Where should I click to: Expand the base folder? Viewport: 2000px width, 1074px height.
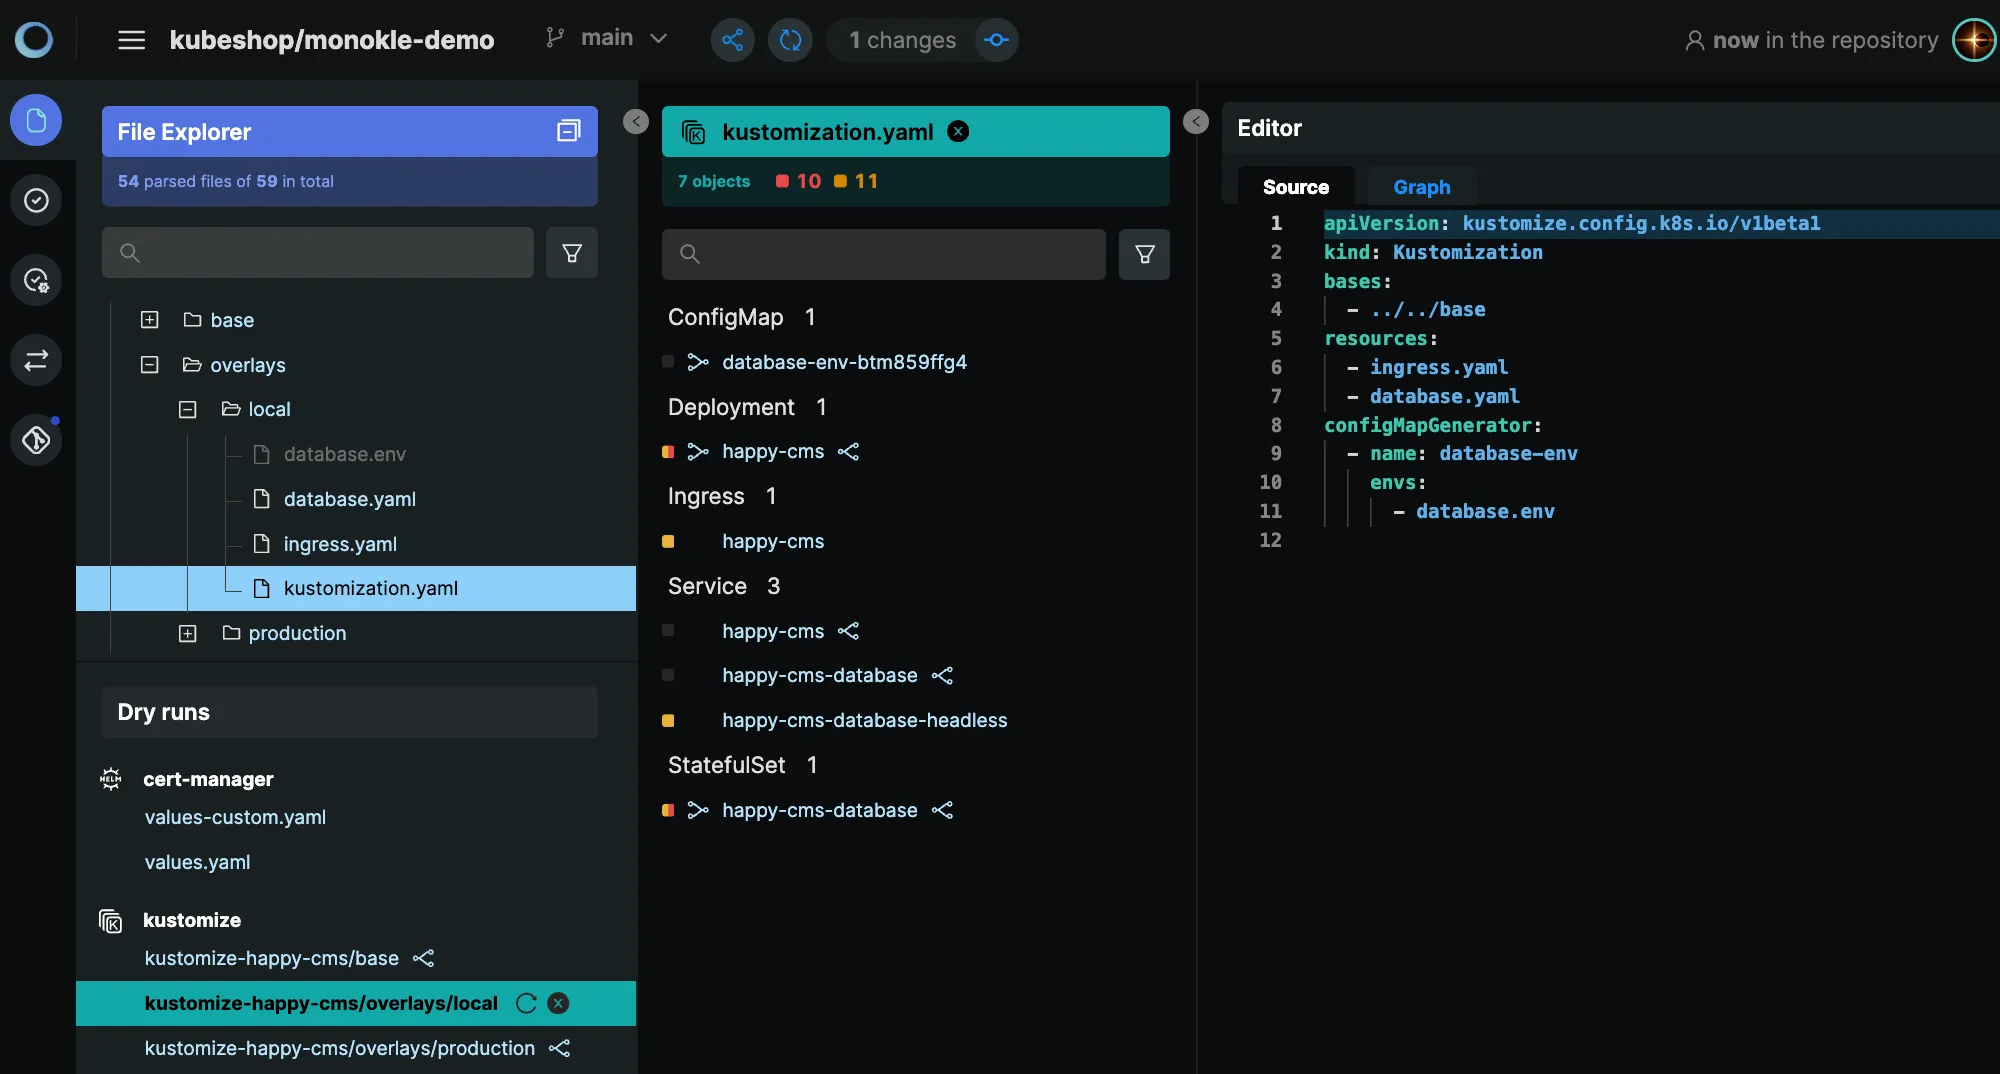coord(149,320)
